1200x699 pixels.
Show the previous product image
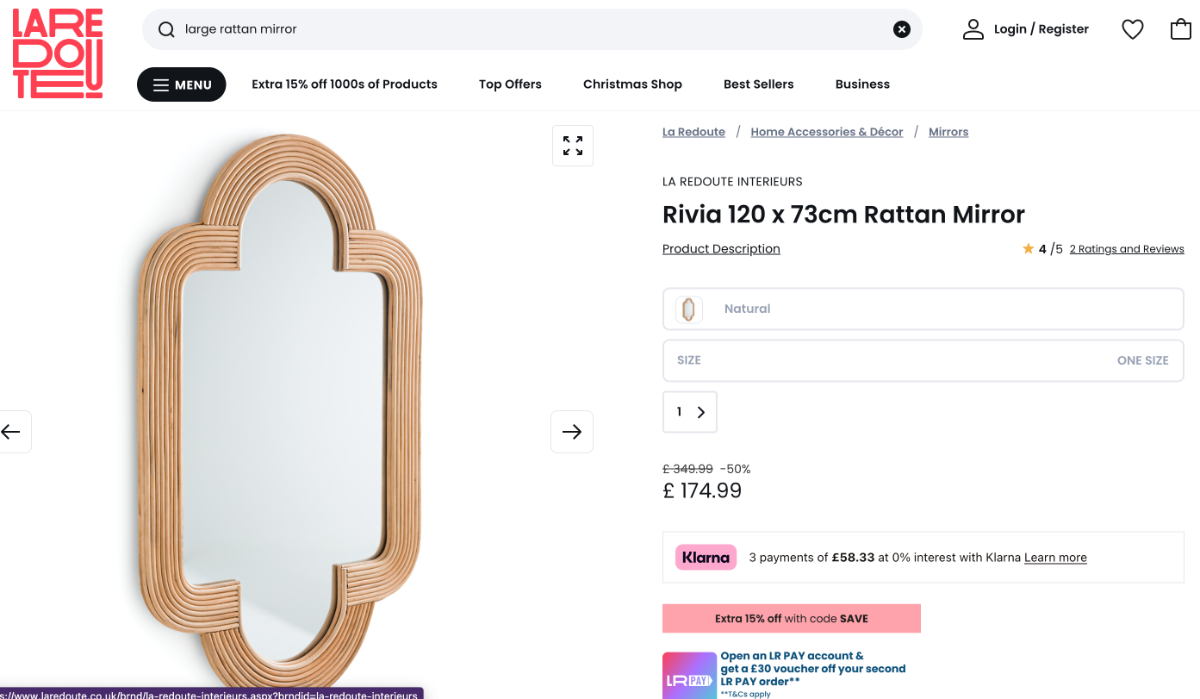coord(11,432)
